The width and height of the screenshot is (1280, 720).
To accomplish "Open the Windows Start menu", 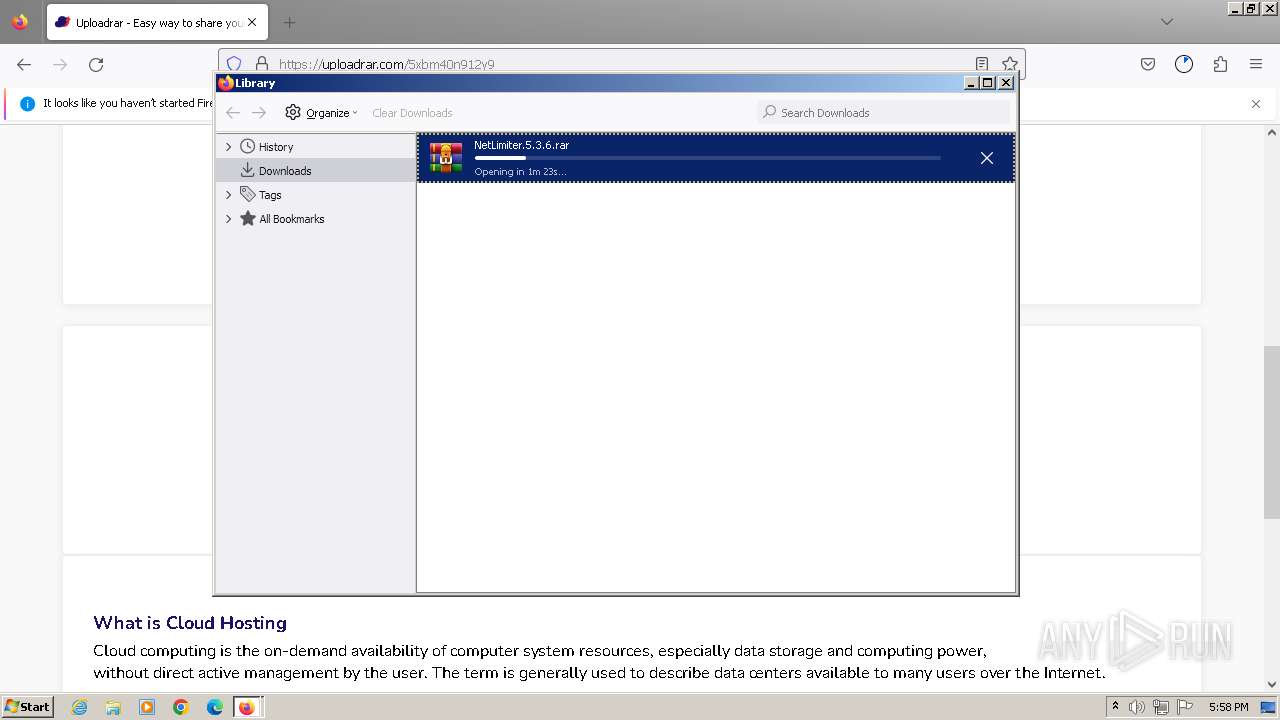I will pos(27,706).
